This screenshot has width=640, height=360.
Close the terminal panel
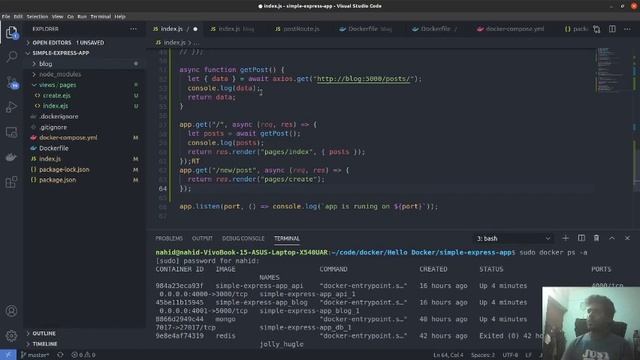pyautogui.click(x=627, y=238)
